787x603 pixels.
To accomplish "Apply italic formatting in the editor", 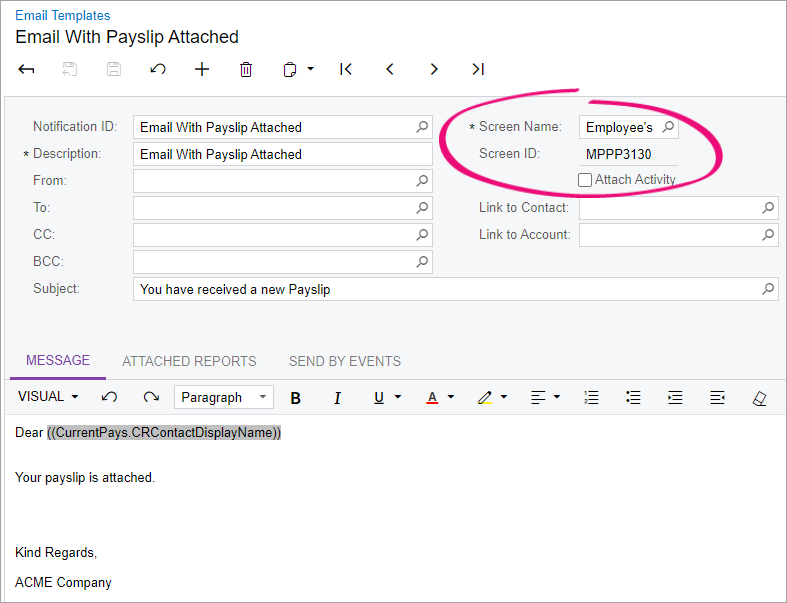I will [x=337, y=398].
